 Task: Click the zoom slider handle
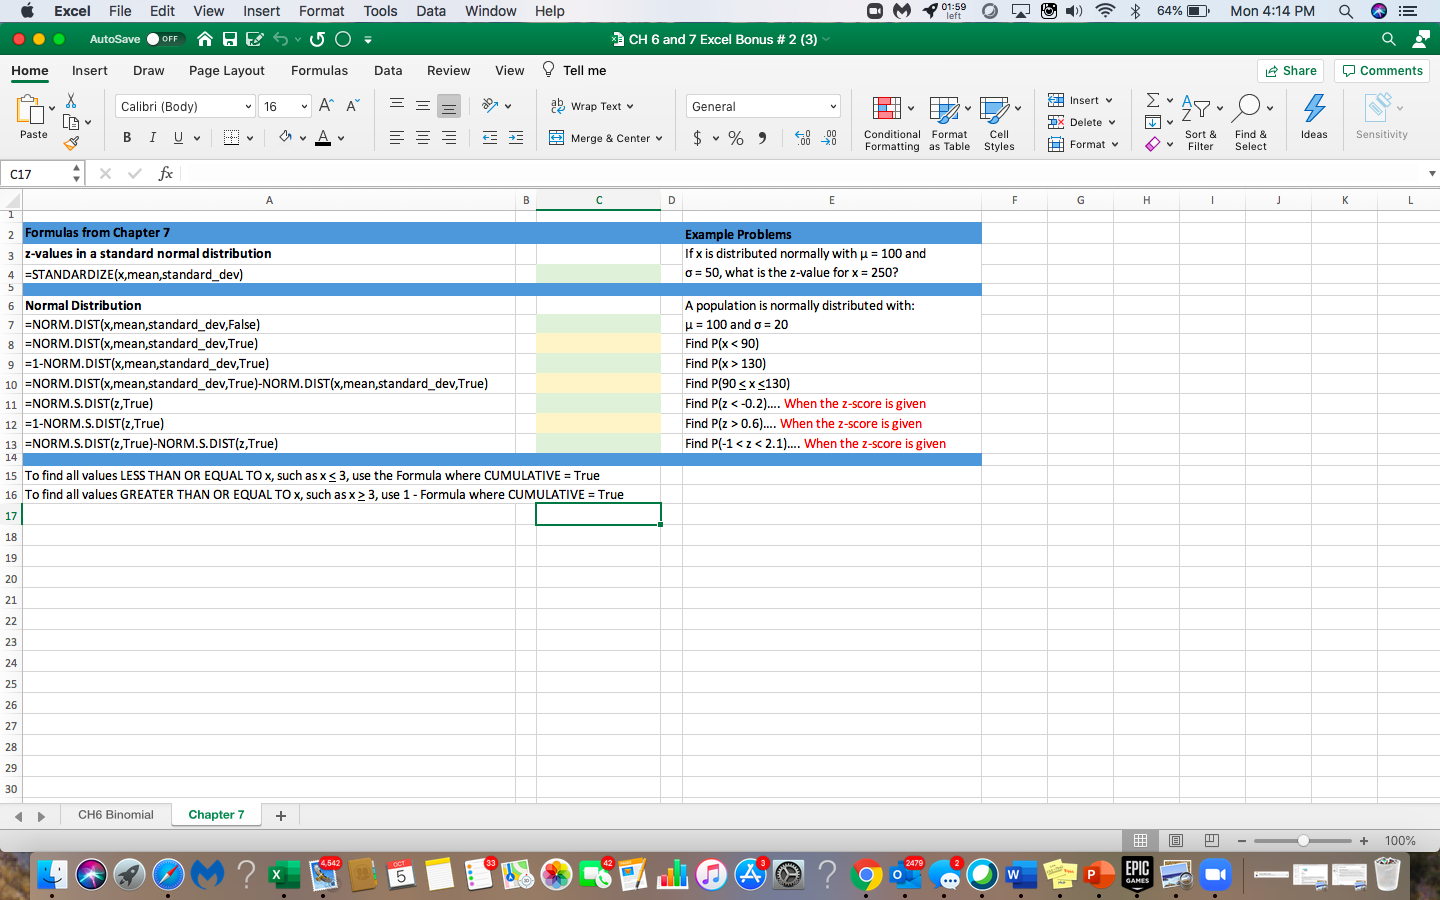click(1303, 841)
